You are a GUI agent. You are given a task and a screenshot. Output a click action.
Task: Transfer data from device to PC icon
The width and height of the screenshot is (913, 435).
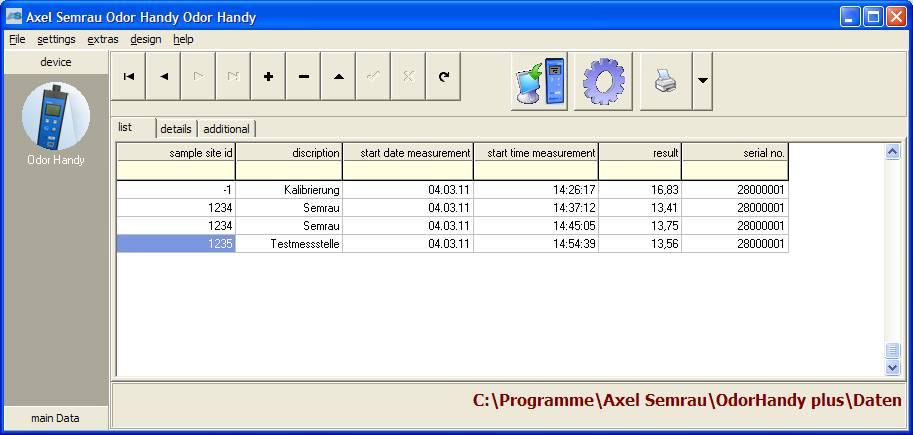pos(539,82)
